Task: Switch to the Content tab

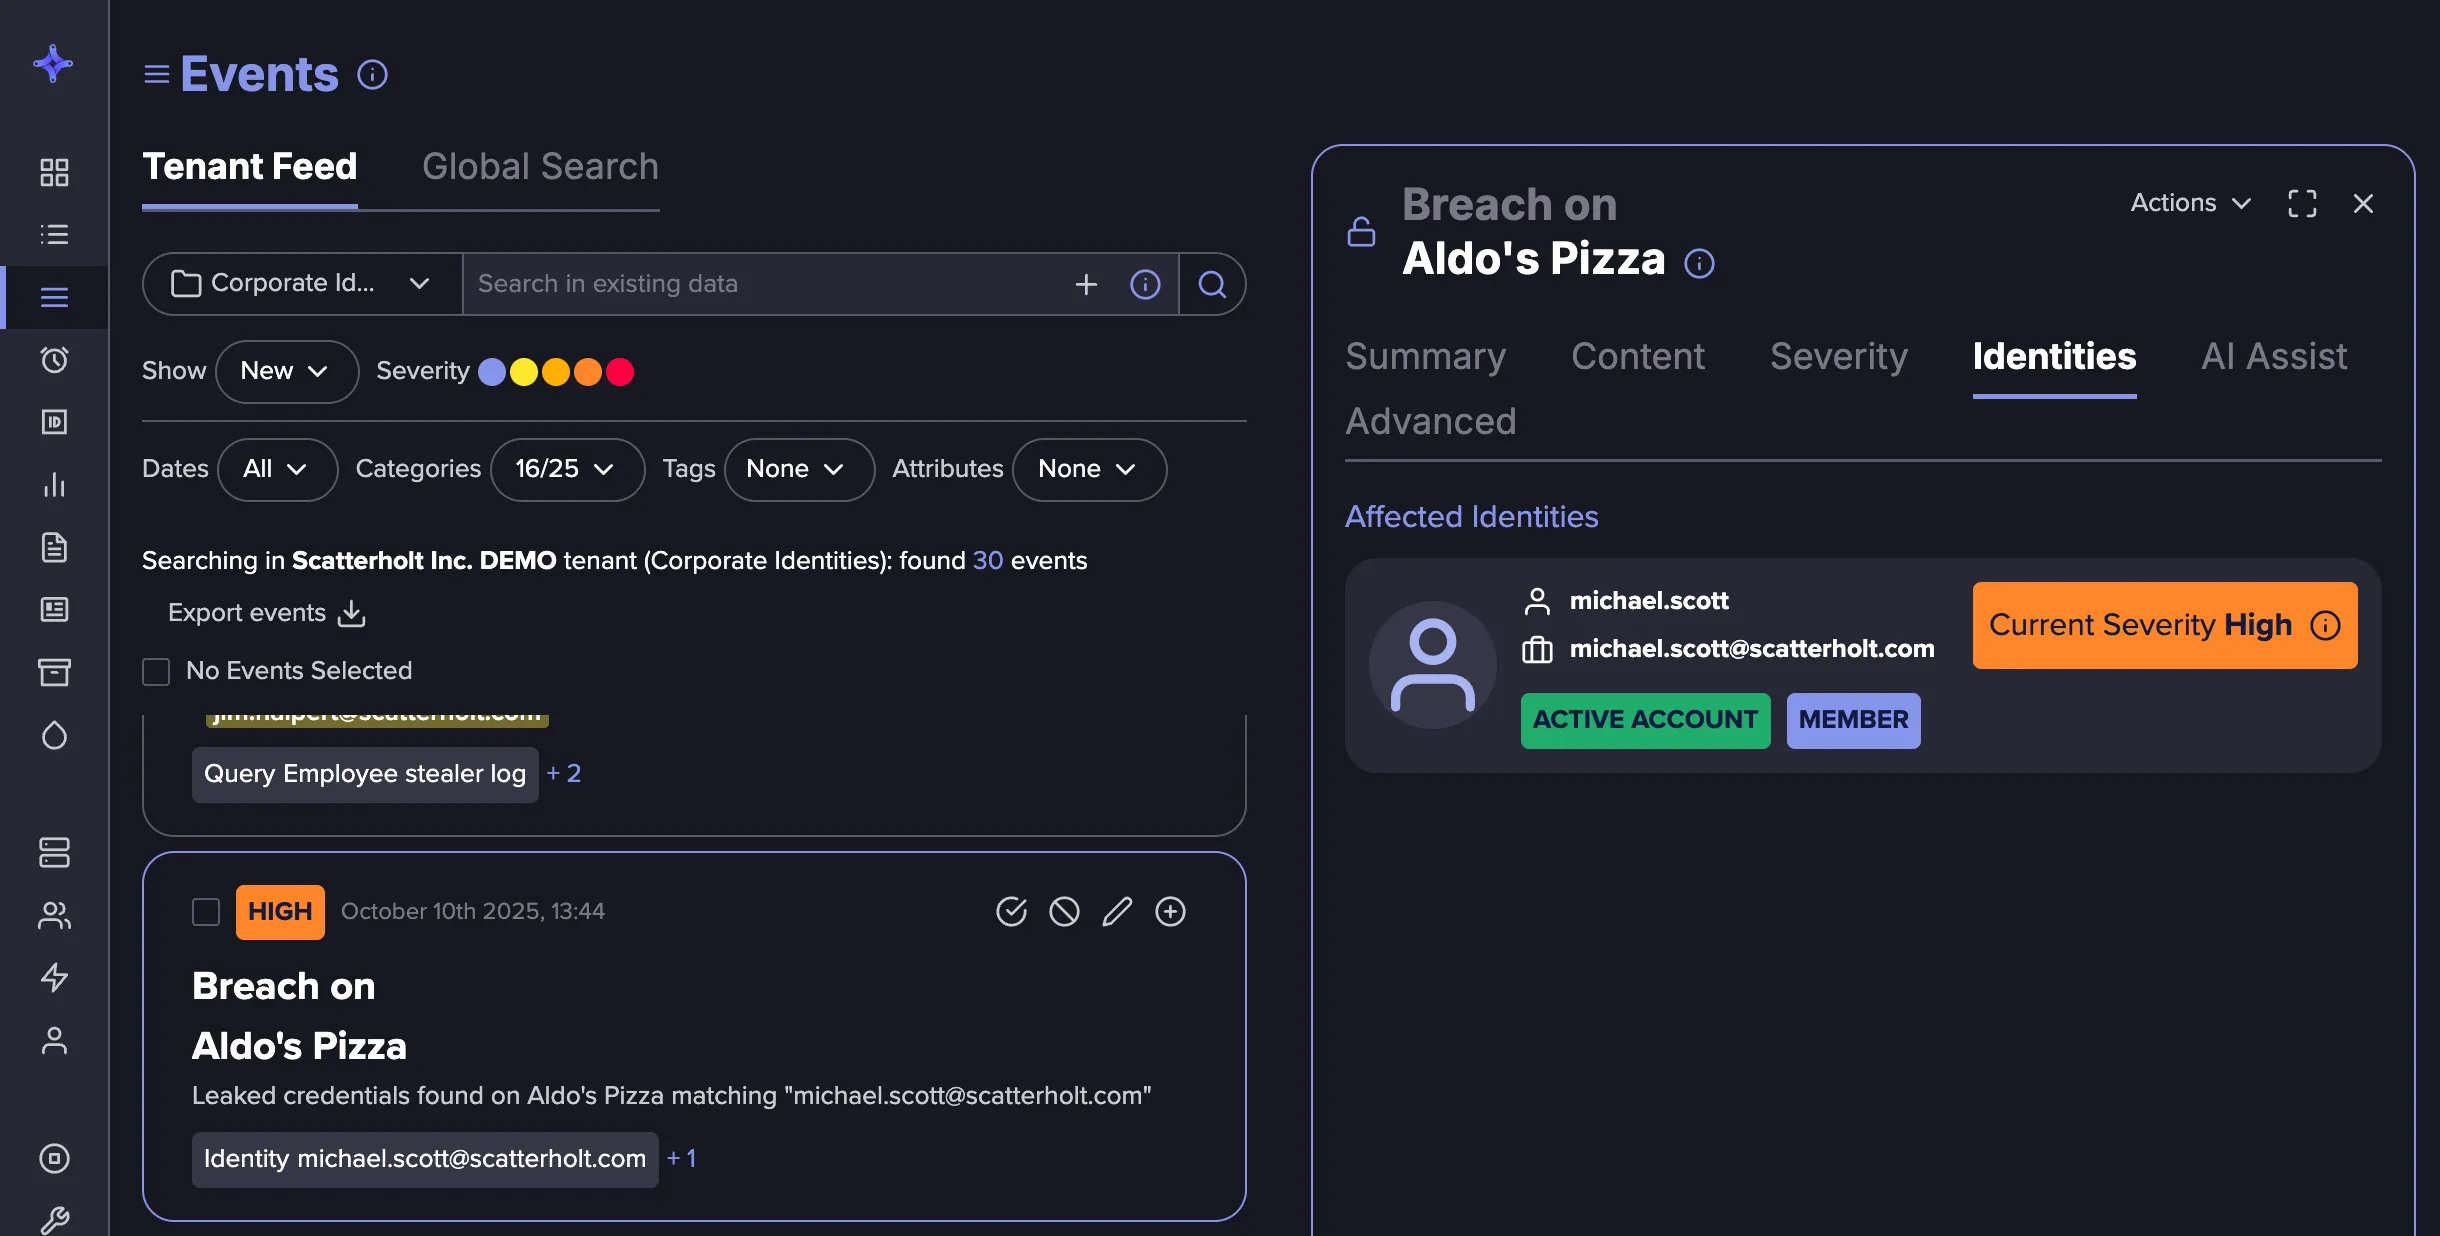Action: (1638, 357)
